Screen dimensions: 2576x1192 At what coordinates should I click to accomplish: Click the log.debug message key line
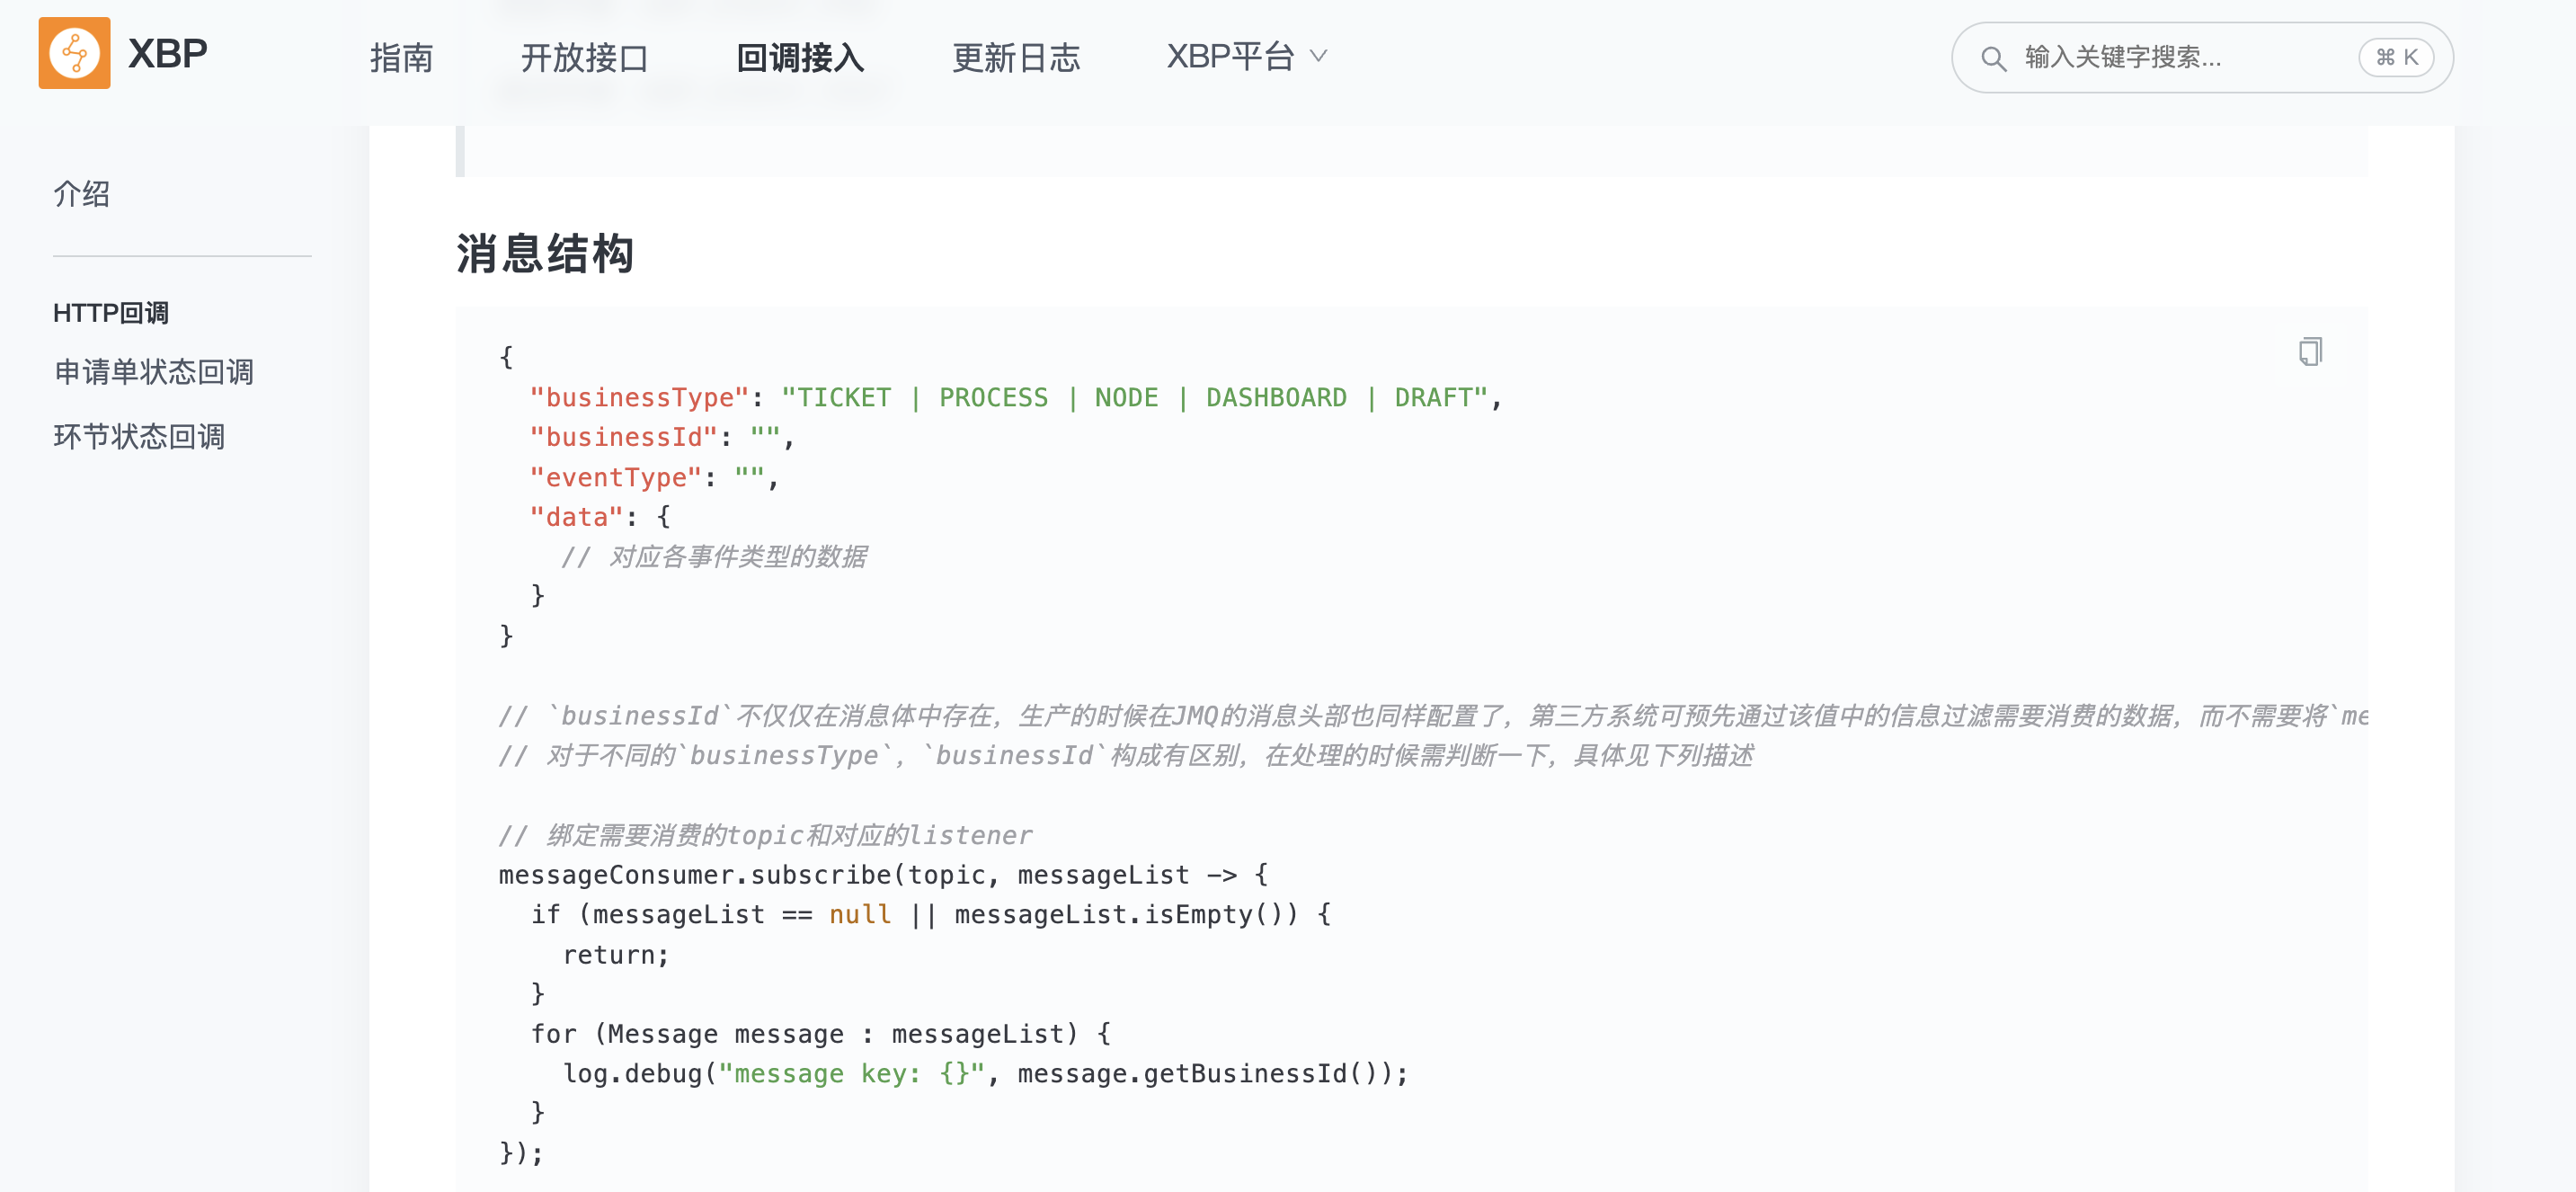tap(984, 1074)
